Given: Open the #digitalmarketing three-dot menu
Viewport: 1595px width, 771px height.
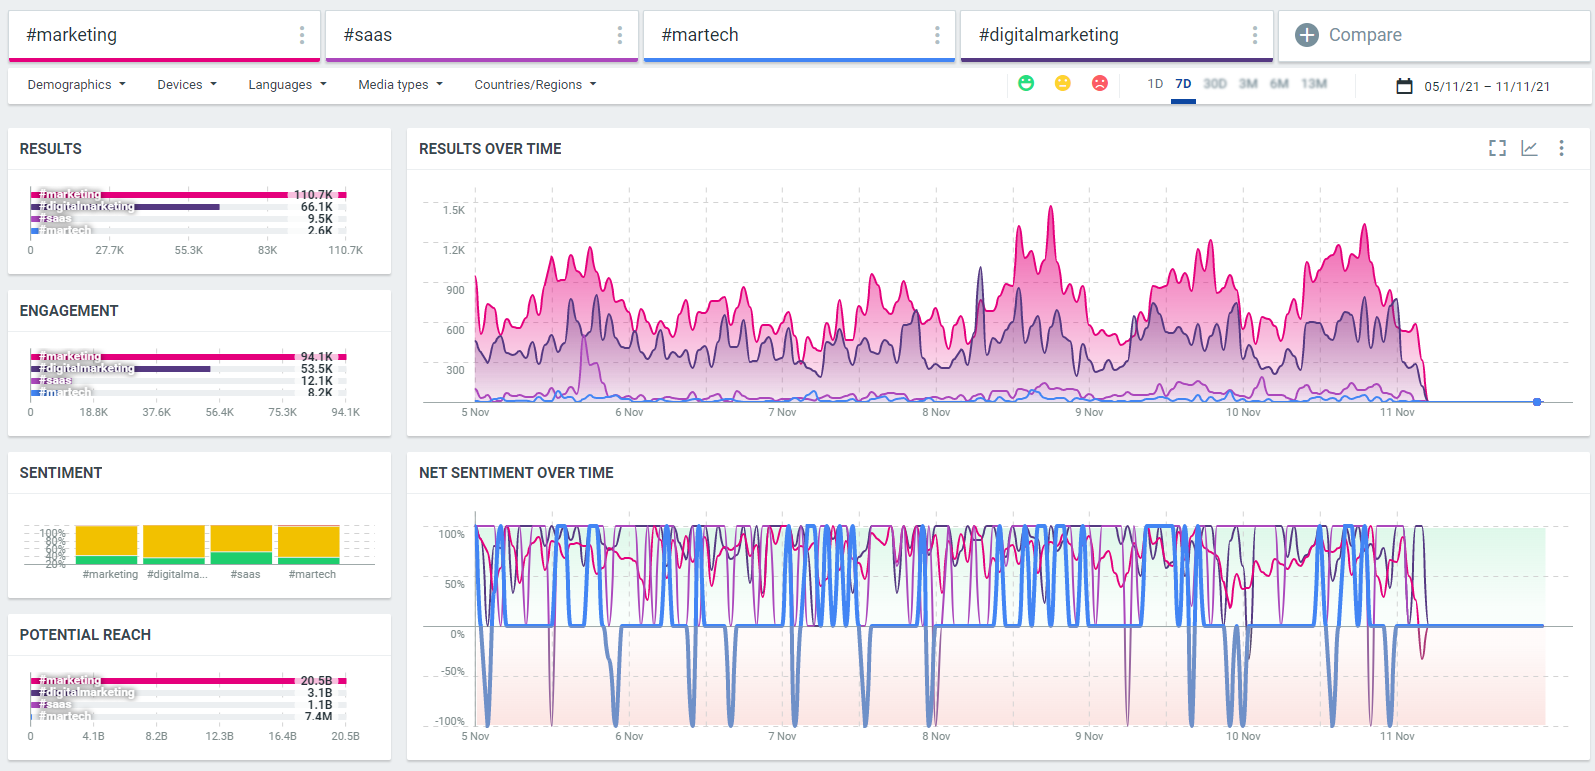Looking at the screenshot, I should 1254,36.
